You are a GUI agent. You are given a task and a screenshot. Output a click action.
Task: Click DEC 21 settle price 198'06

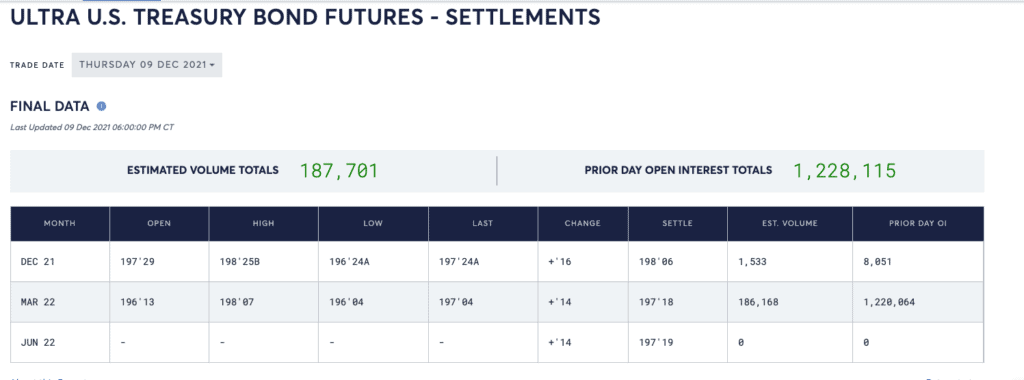click(655, 261)
